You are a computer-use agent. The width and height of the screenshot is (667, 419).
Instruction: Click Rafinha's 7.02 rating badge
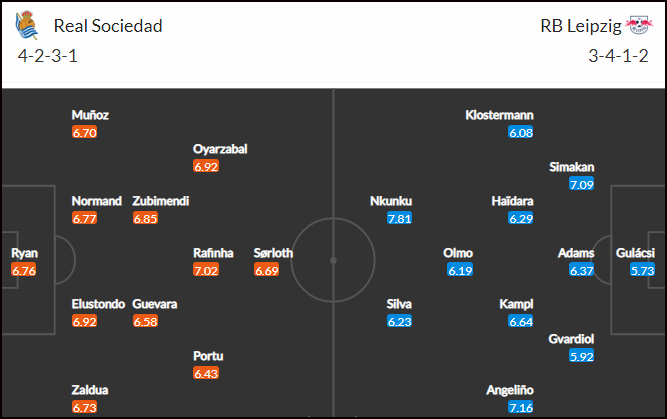(x=206, y=270)
